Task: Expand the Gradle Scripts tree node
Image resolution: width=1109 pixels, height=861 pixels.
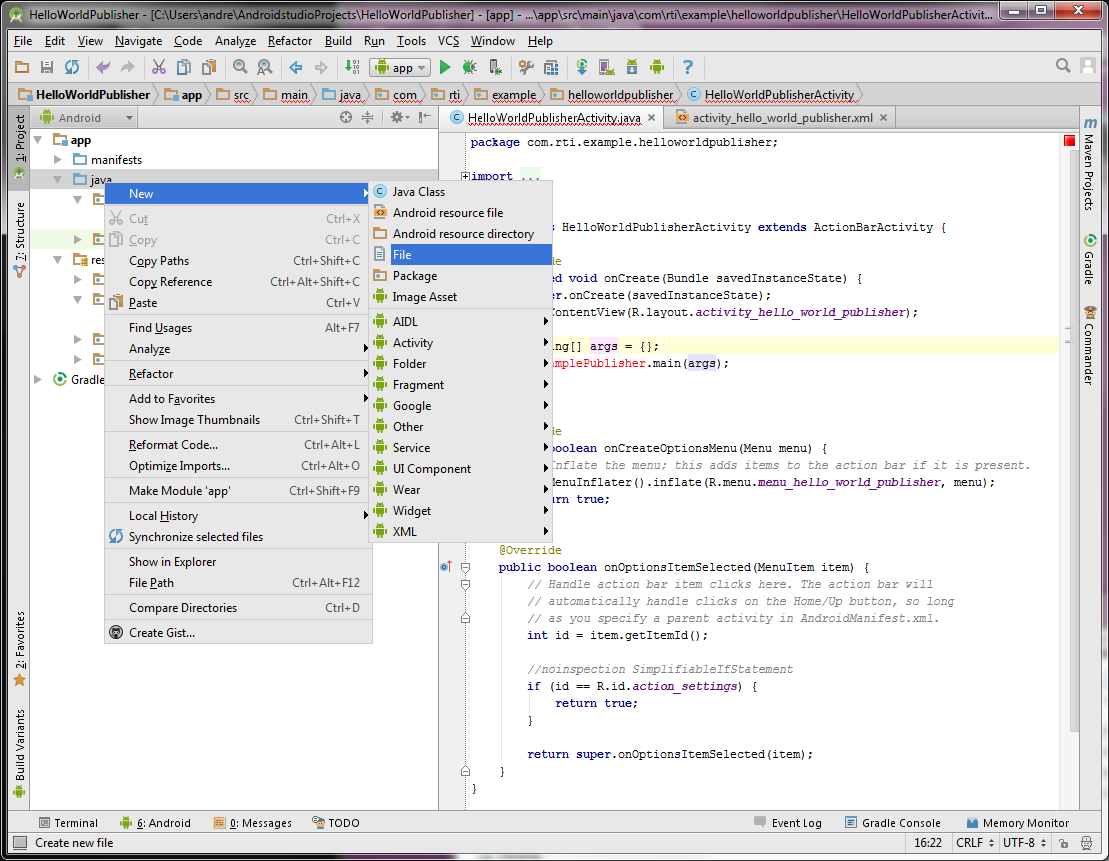Action: 38,380
